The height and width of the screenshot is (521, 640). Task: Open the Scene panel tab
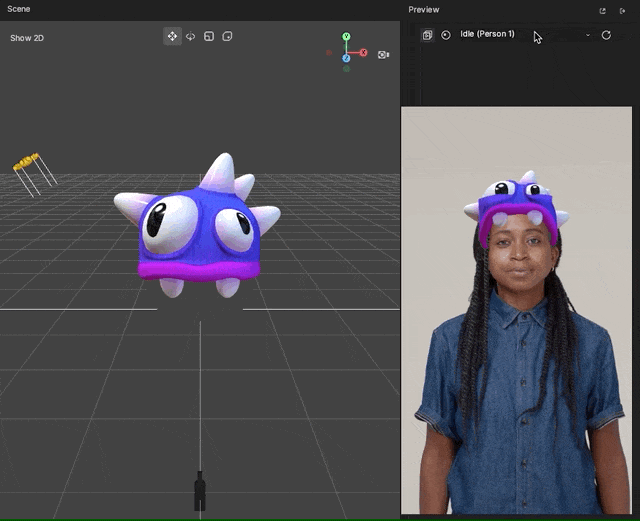(19, 9)
